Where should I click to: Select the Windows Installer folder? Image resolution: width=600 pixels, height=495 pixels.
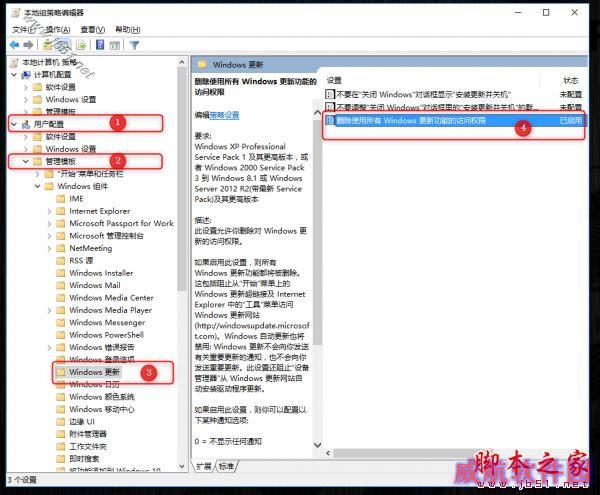[101, 273]
